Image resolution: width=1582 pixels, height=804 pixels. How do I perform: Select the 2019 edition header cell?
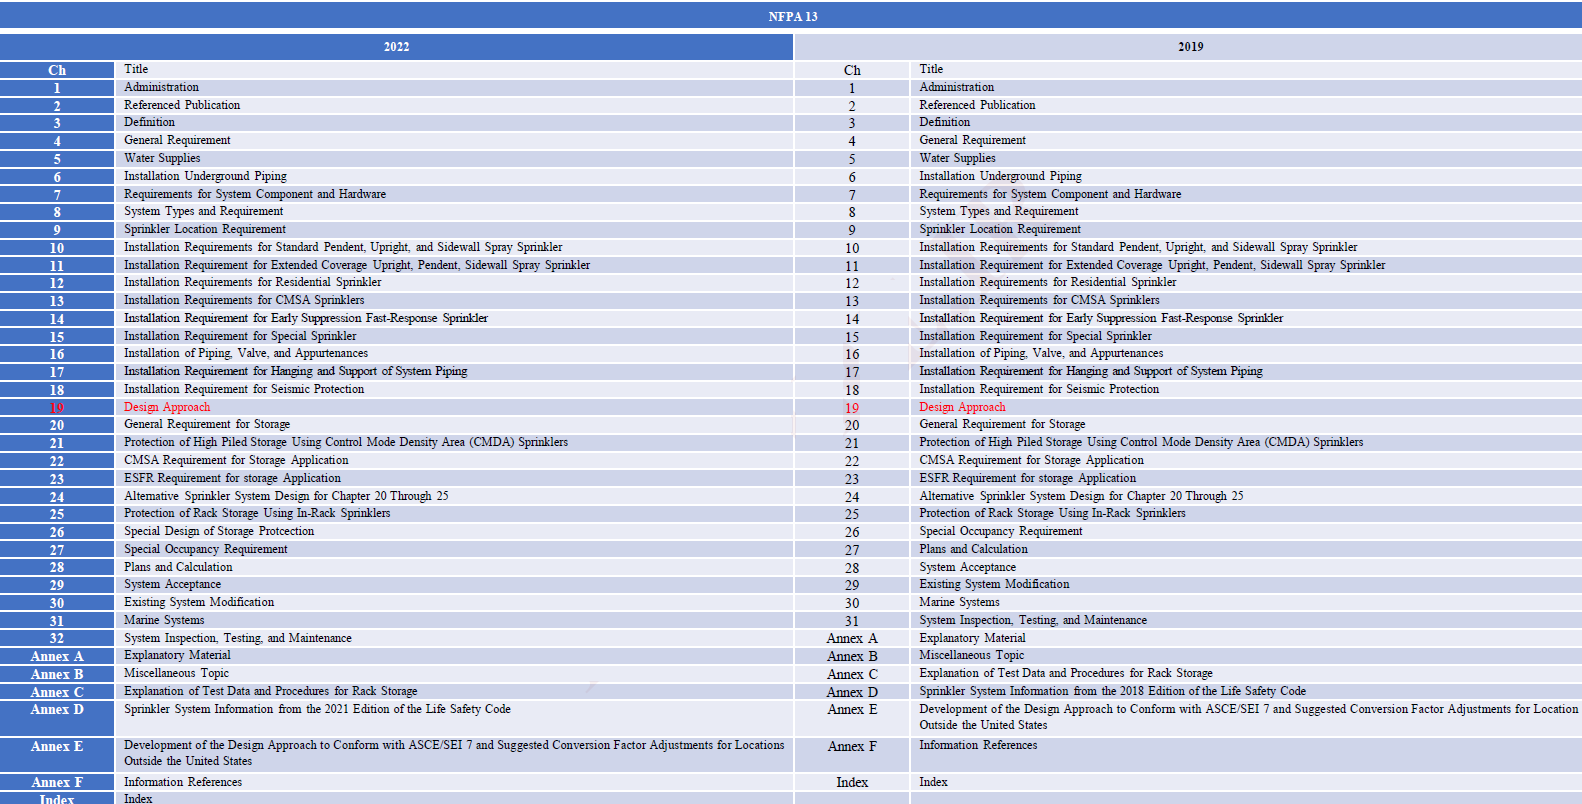tap(1189, 47)
